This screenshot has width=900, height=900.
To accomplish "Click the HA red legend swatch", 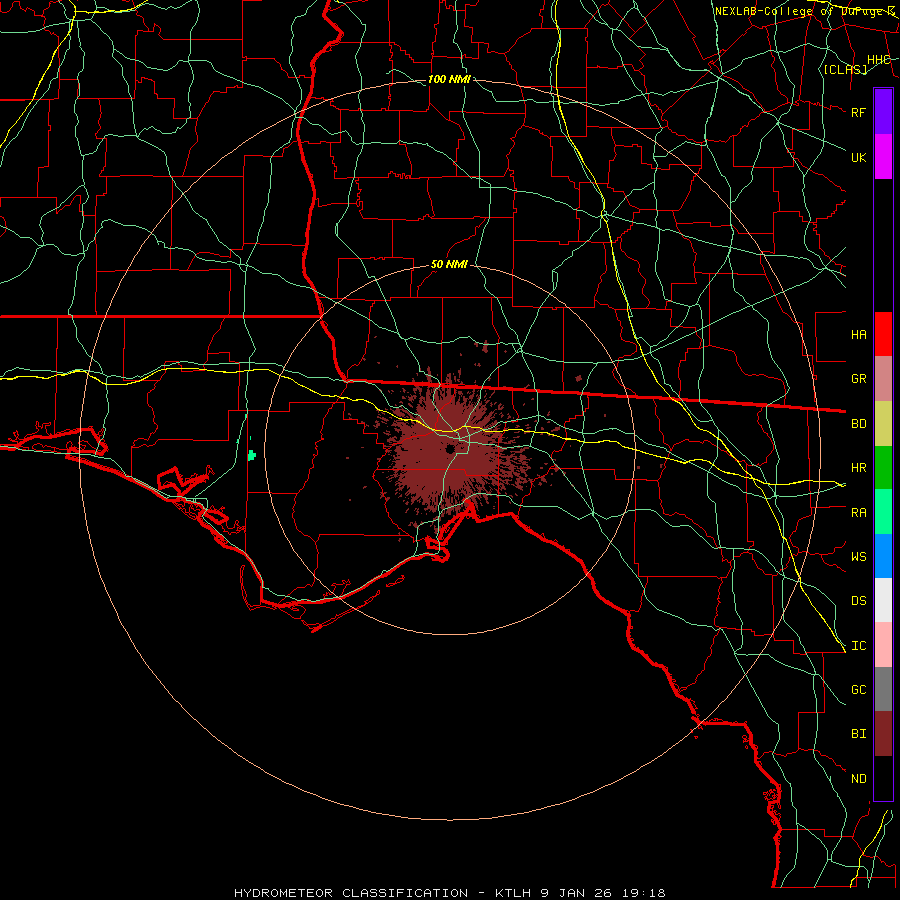I will coord(883,334).
